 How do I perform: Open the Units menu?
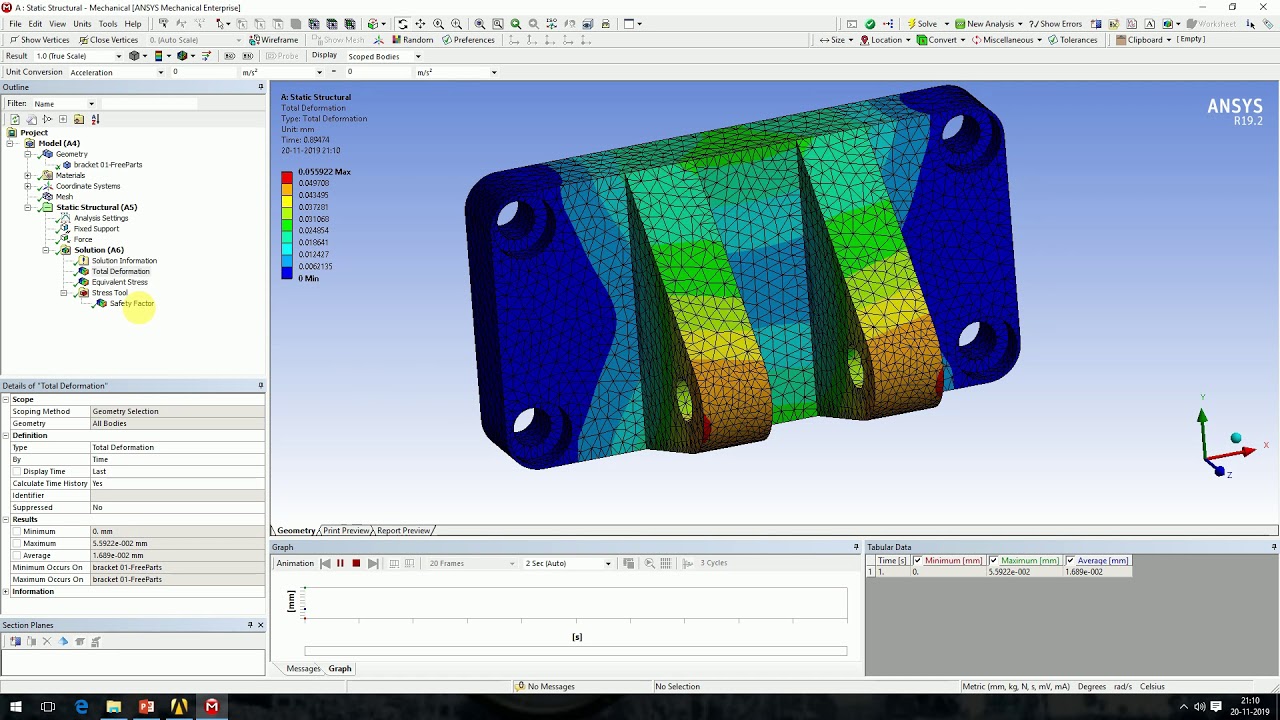[x=82, y=24]
